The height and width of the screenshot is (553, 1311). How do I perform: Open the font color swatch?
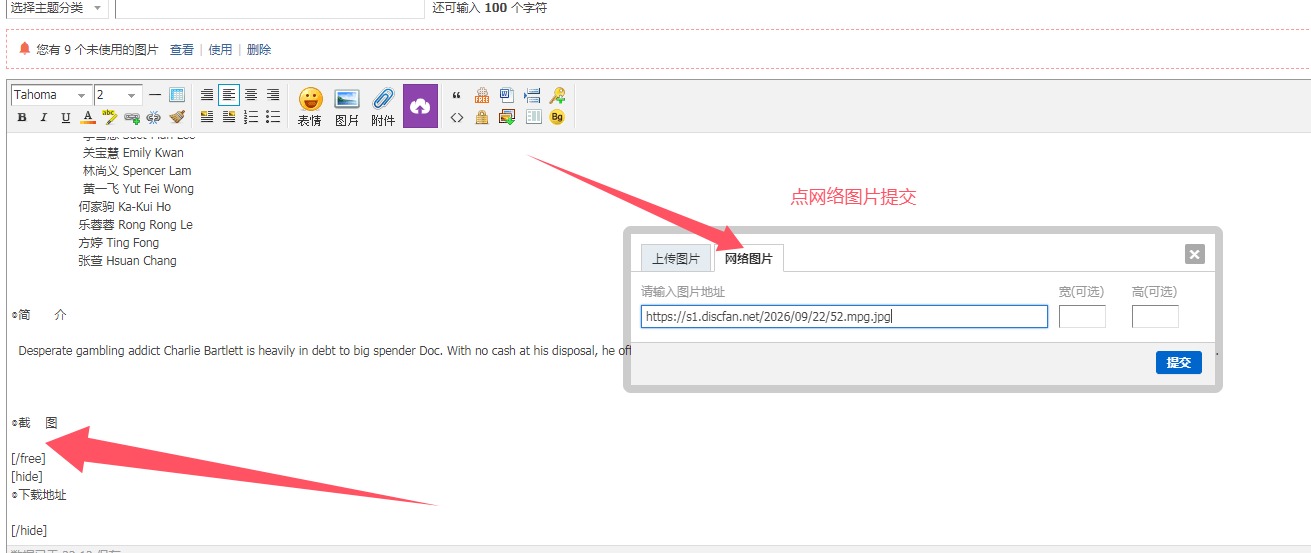(88, 117)
